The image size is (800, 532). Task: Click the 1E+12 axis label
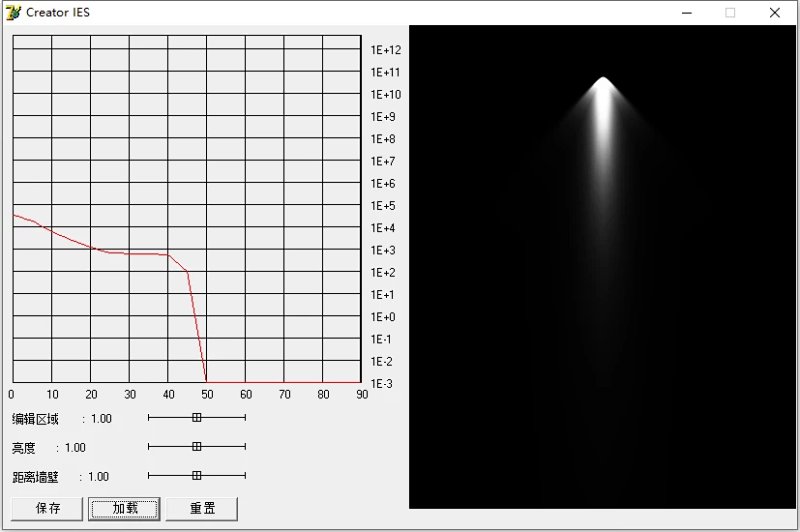386,50
